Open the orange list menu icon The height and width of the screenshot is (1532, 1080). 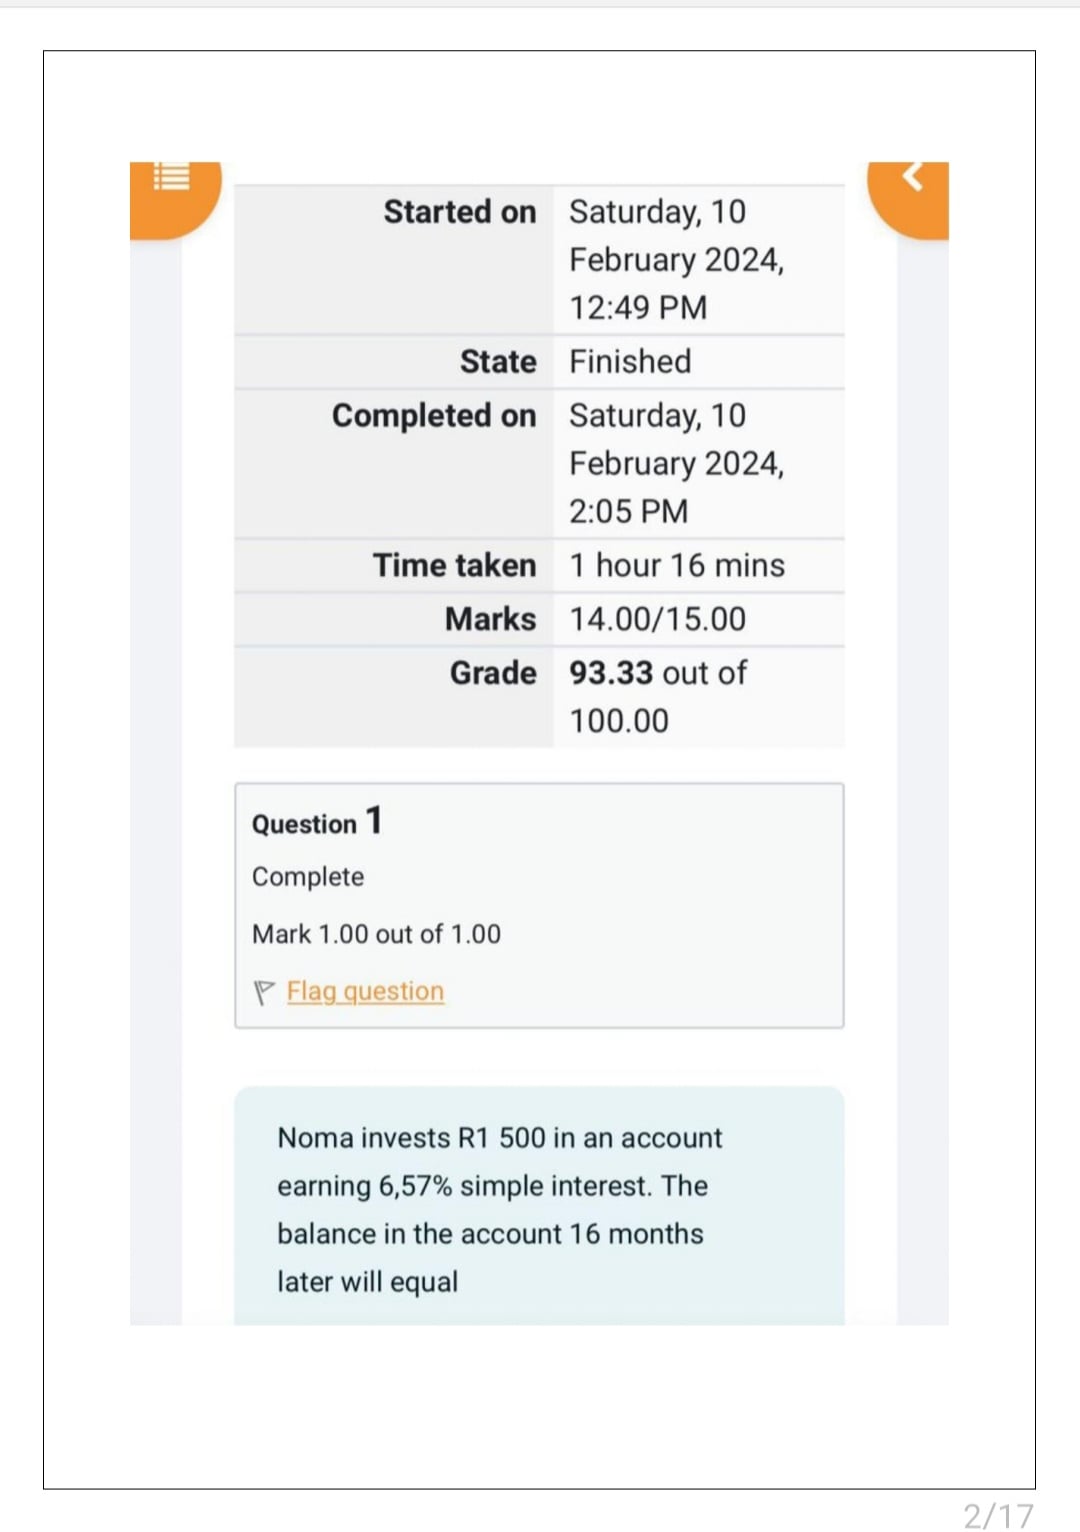coord(172,177)
